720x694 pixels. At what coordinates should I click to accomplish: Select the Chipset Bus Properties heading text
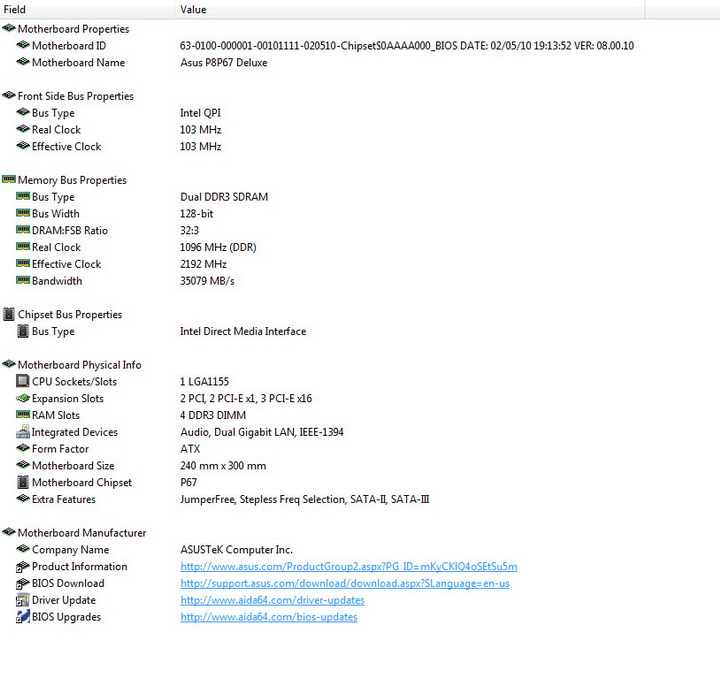click(70, 315)
